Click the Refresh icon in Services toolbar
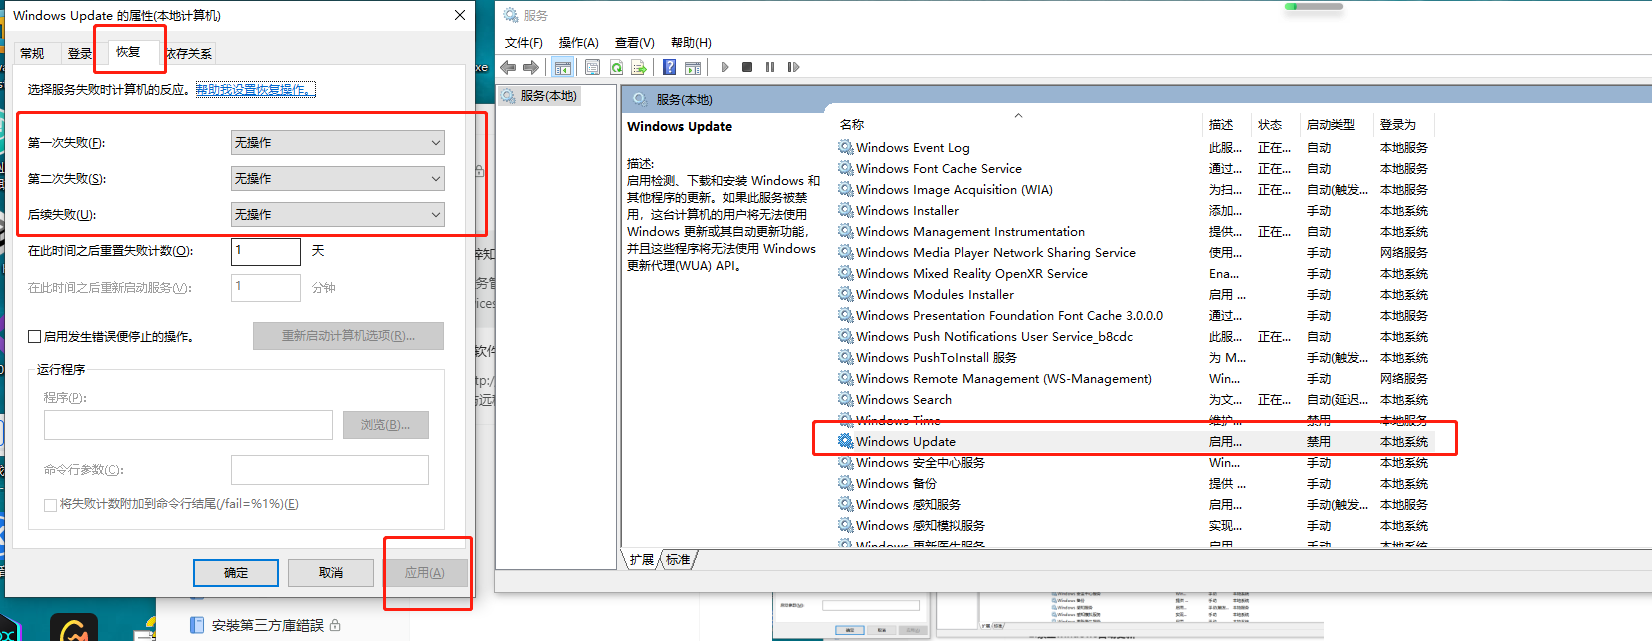 click(616, 67)
